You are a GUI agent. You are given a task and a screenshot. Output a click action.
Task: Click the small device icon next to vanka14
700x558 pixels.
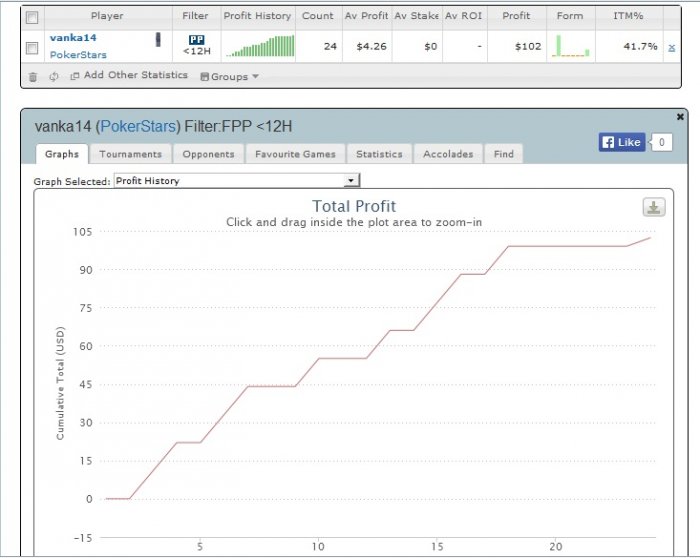click(158, 39)
